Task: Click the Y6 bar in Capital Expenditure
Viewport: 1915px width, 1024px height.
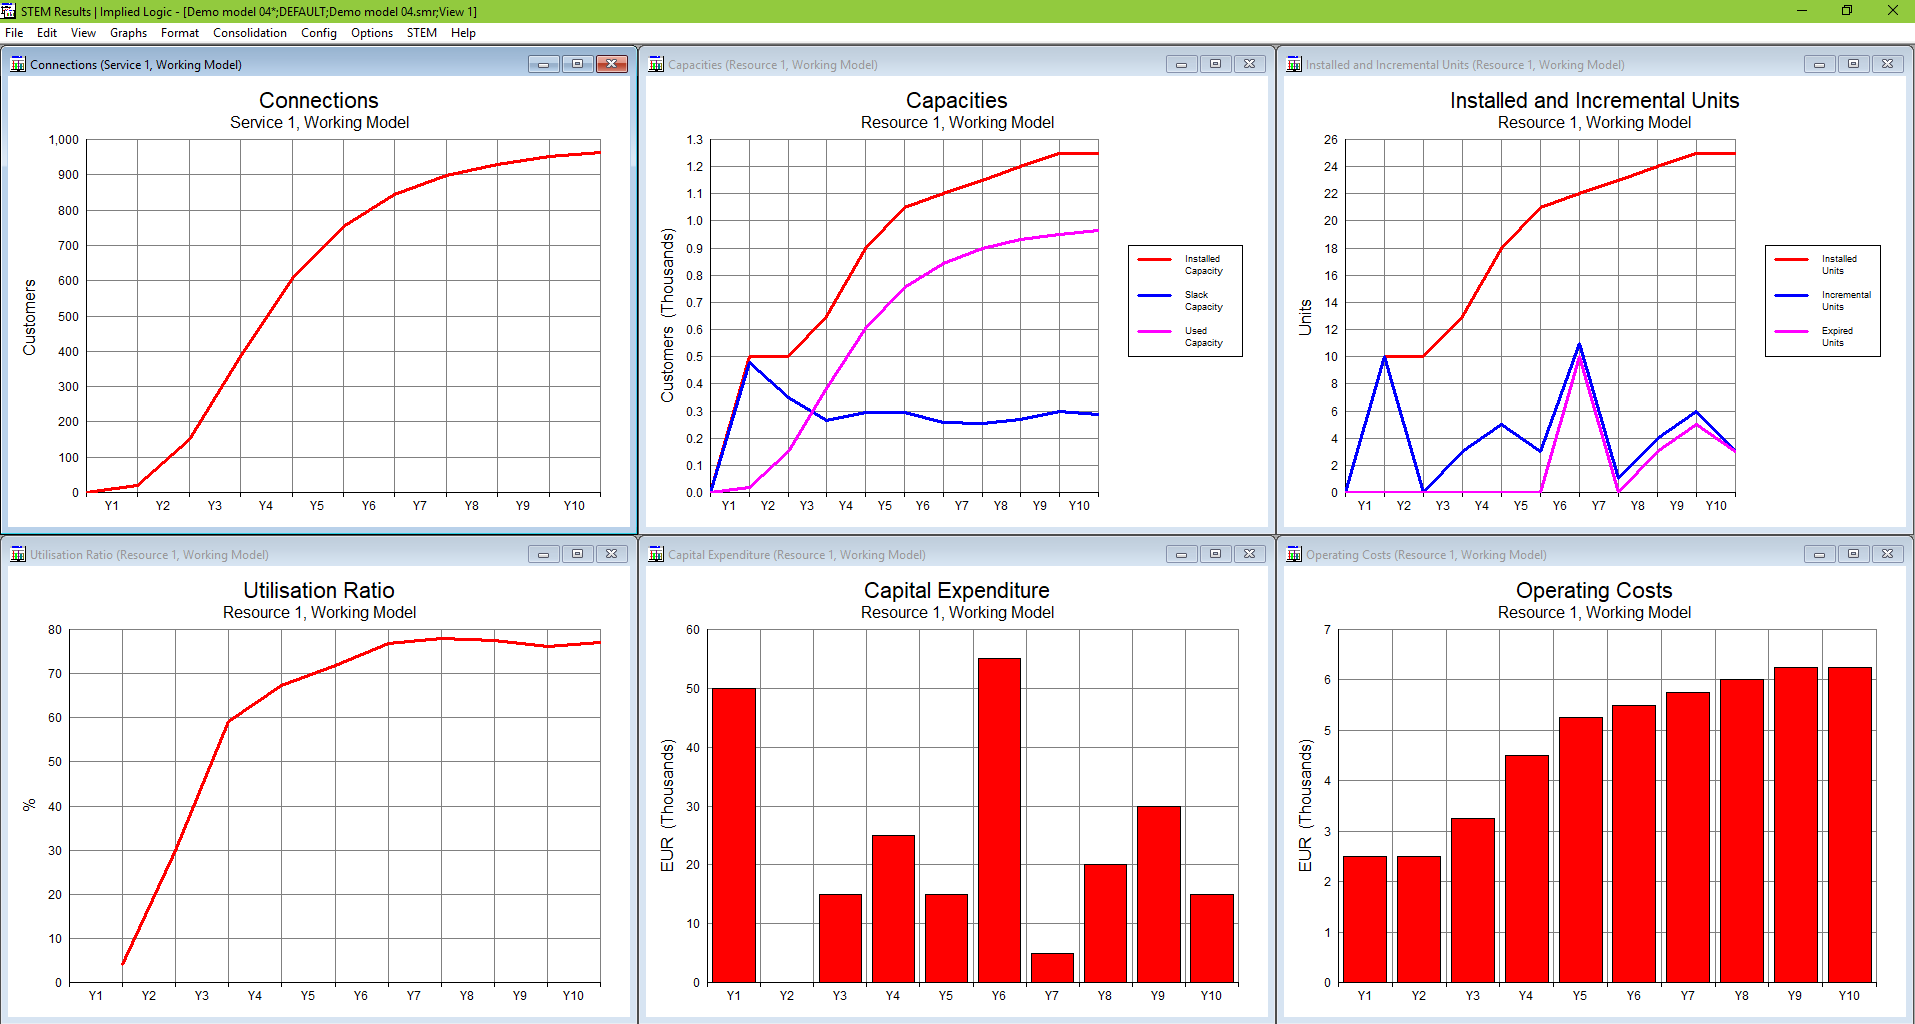Action: click(x=999, y=820)
